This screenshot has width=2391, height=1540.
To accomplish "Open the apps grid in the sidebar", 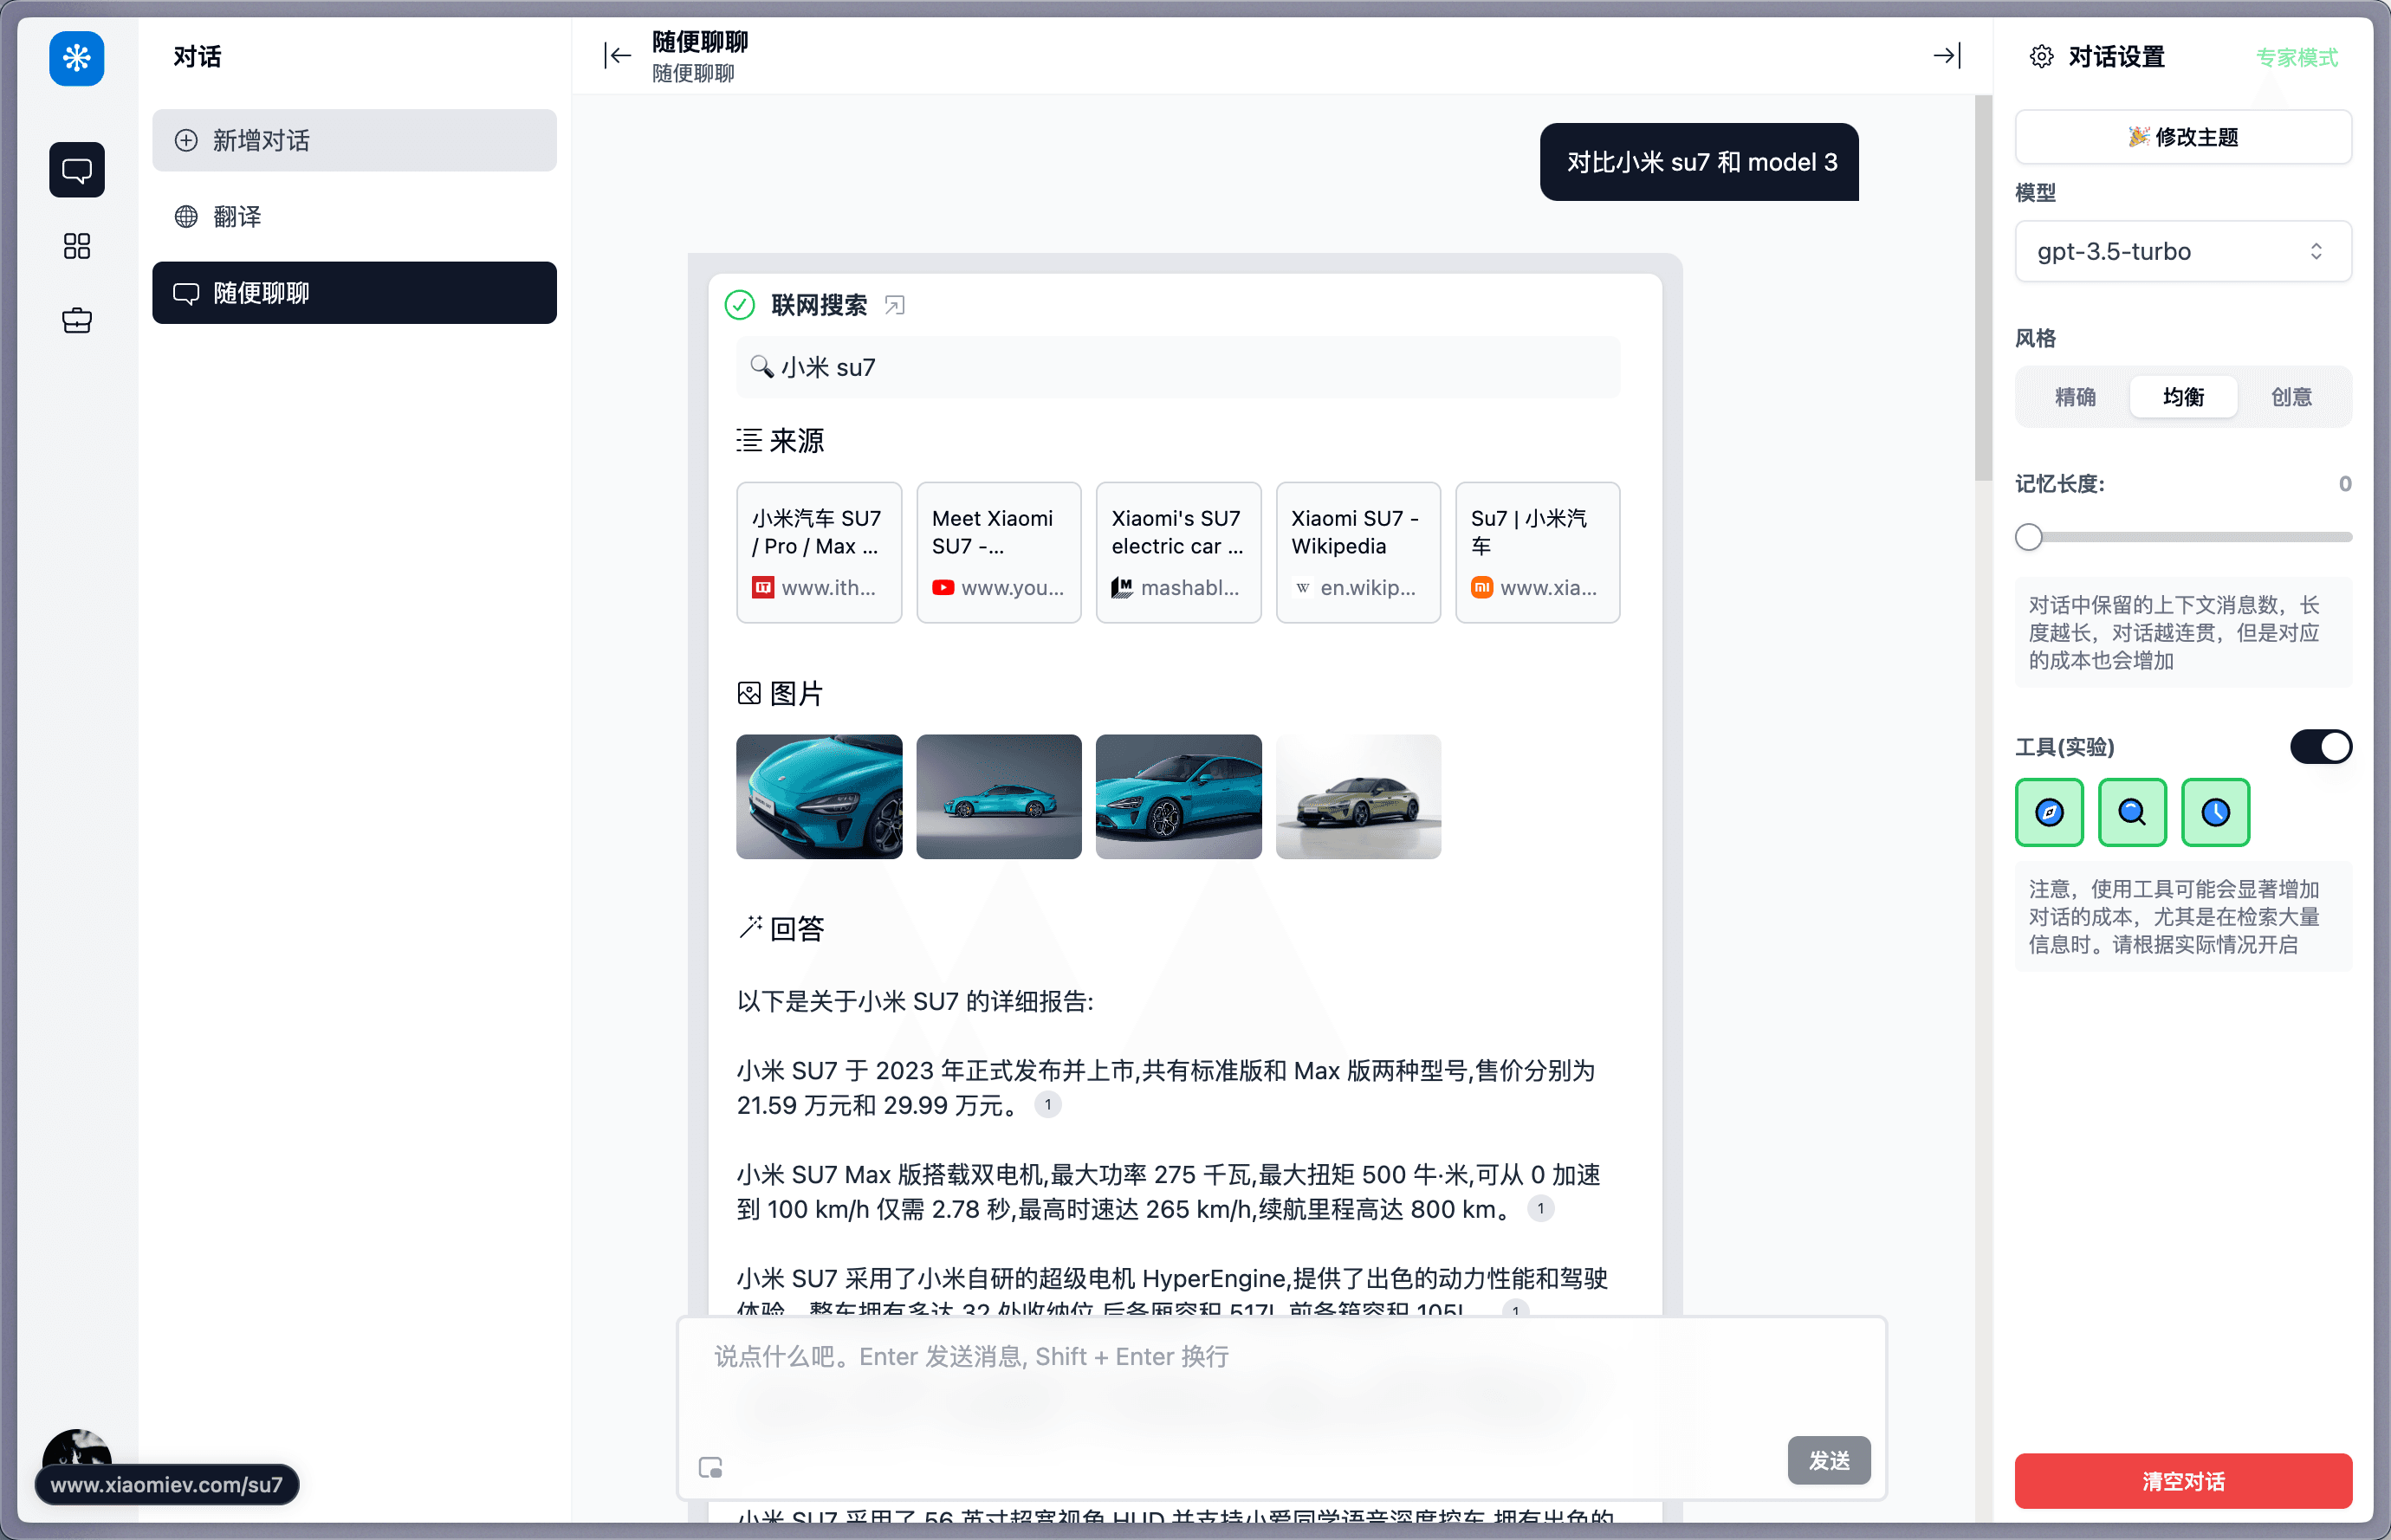I will point(76,246).
